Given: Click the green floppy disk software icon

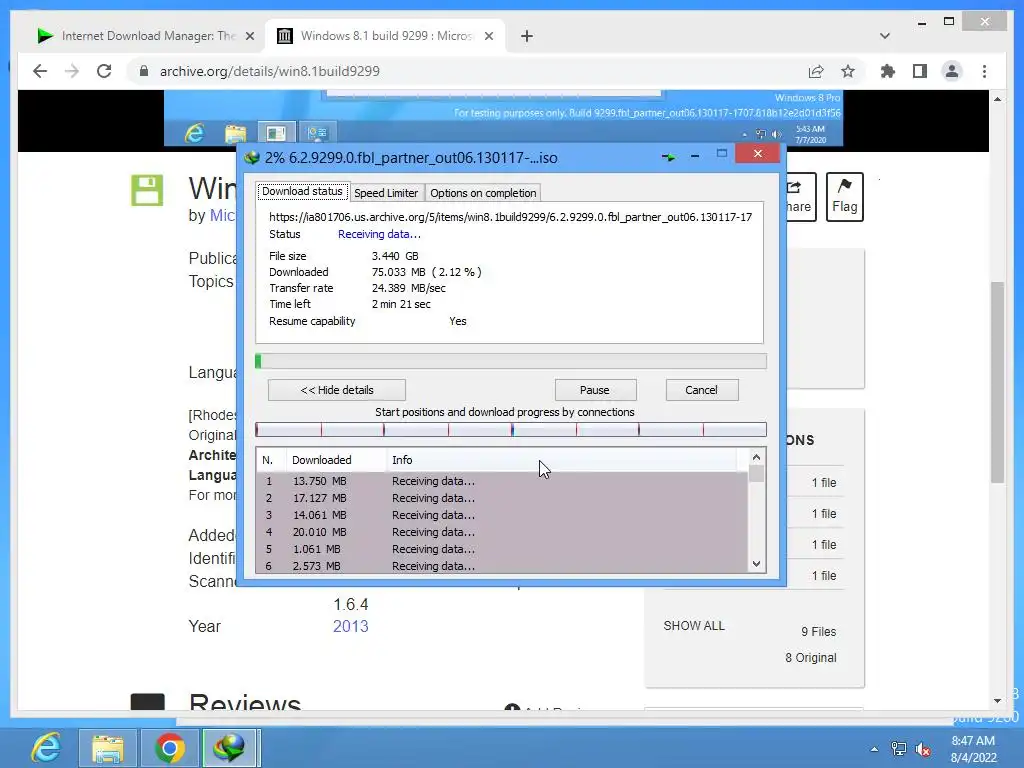Looking at the screenshot, I should [x=147, y=191].
